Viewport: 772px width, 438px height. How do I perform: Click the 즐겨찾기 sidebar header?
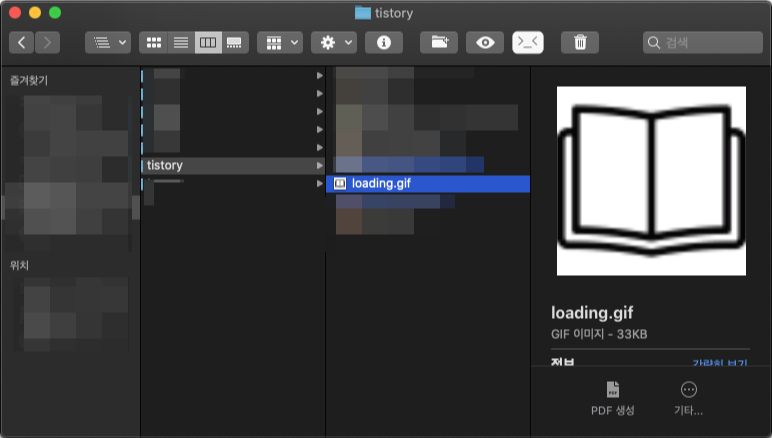click(29, 80)
